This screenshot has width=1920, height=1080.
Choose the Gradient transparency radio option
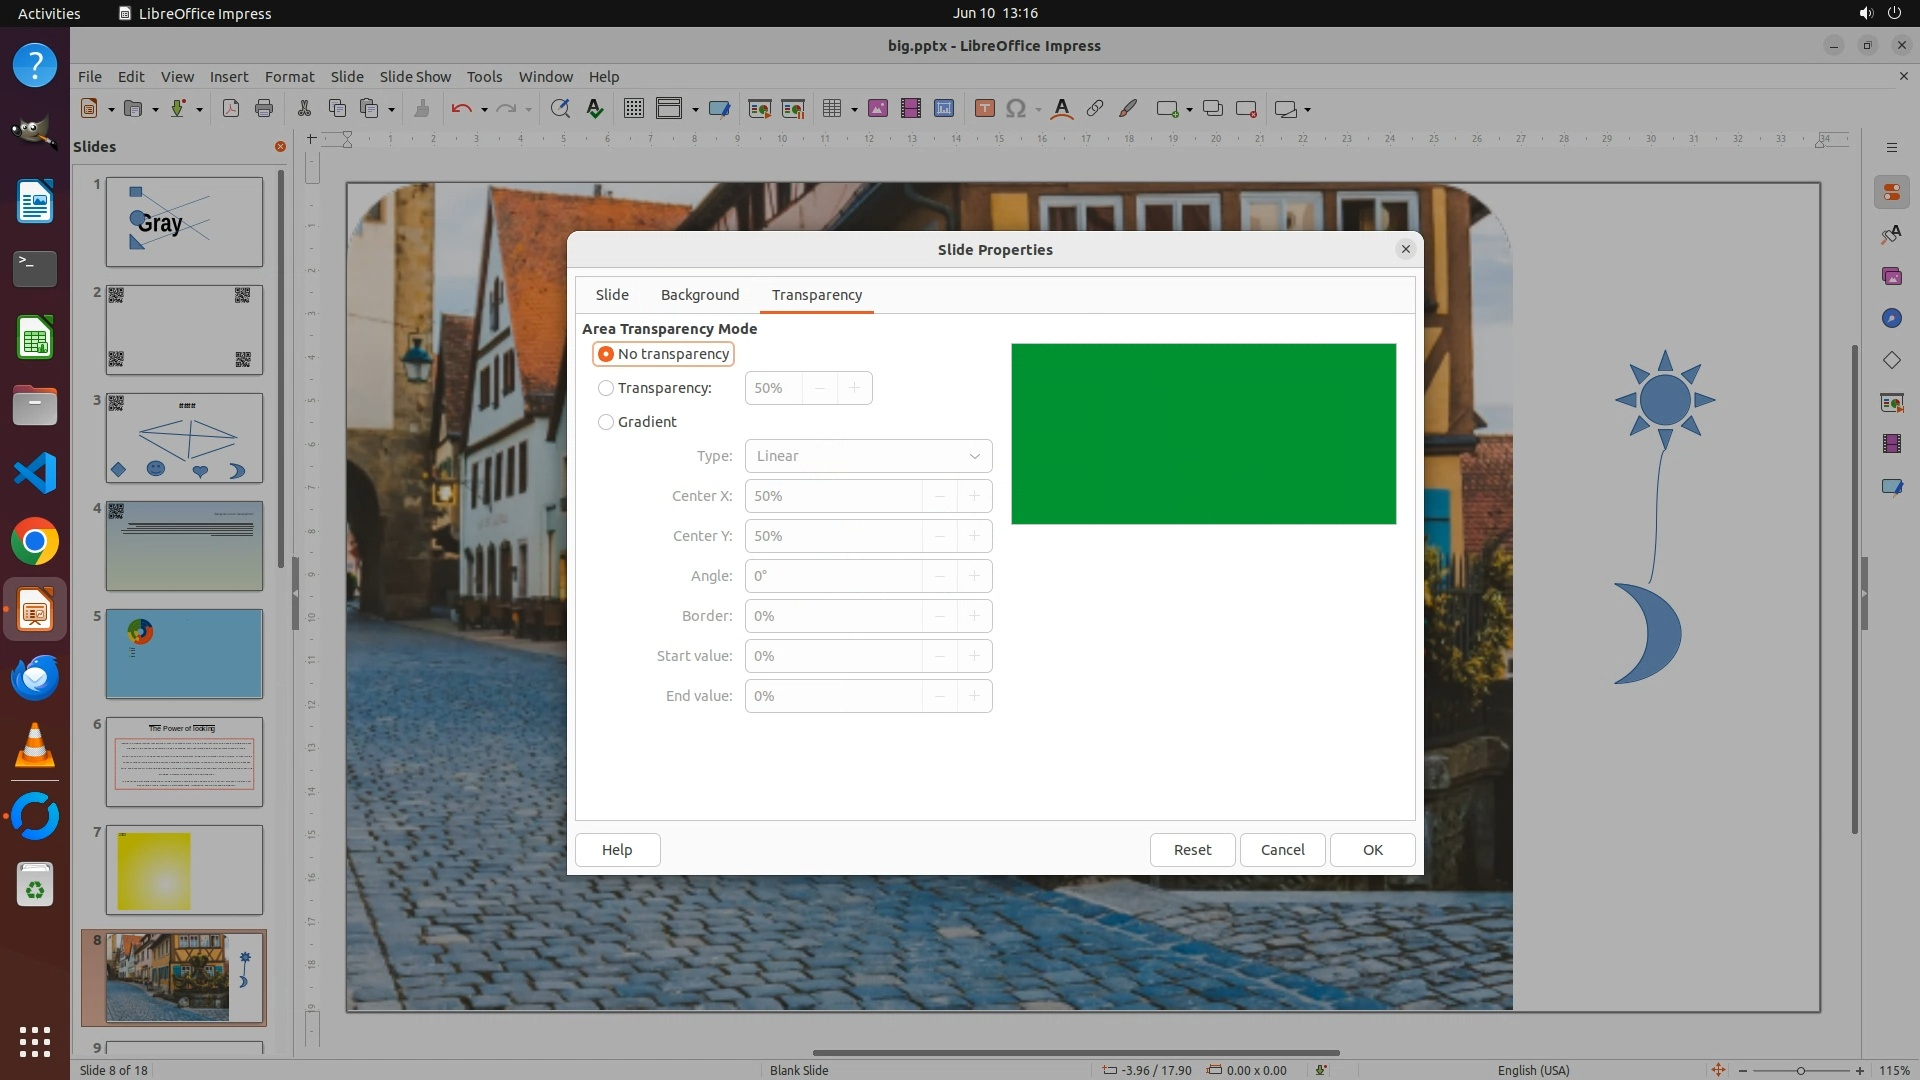point(606,422)
